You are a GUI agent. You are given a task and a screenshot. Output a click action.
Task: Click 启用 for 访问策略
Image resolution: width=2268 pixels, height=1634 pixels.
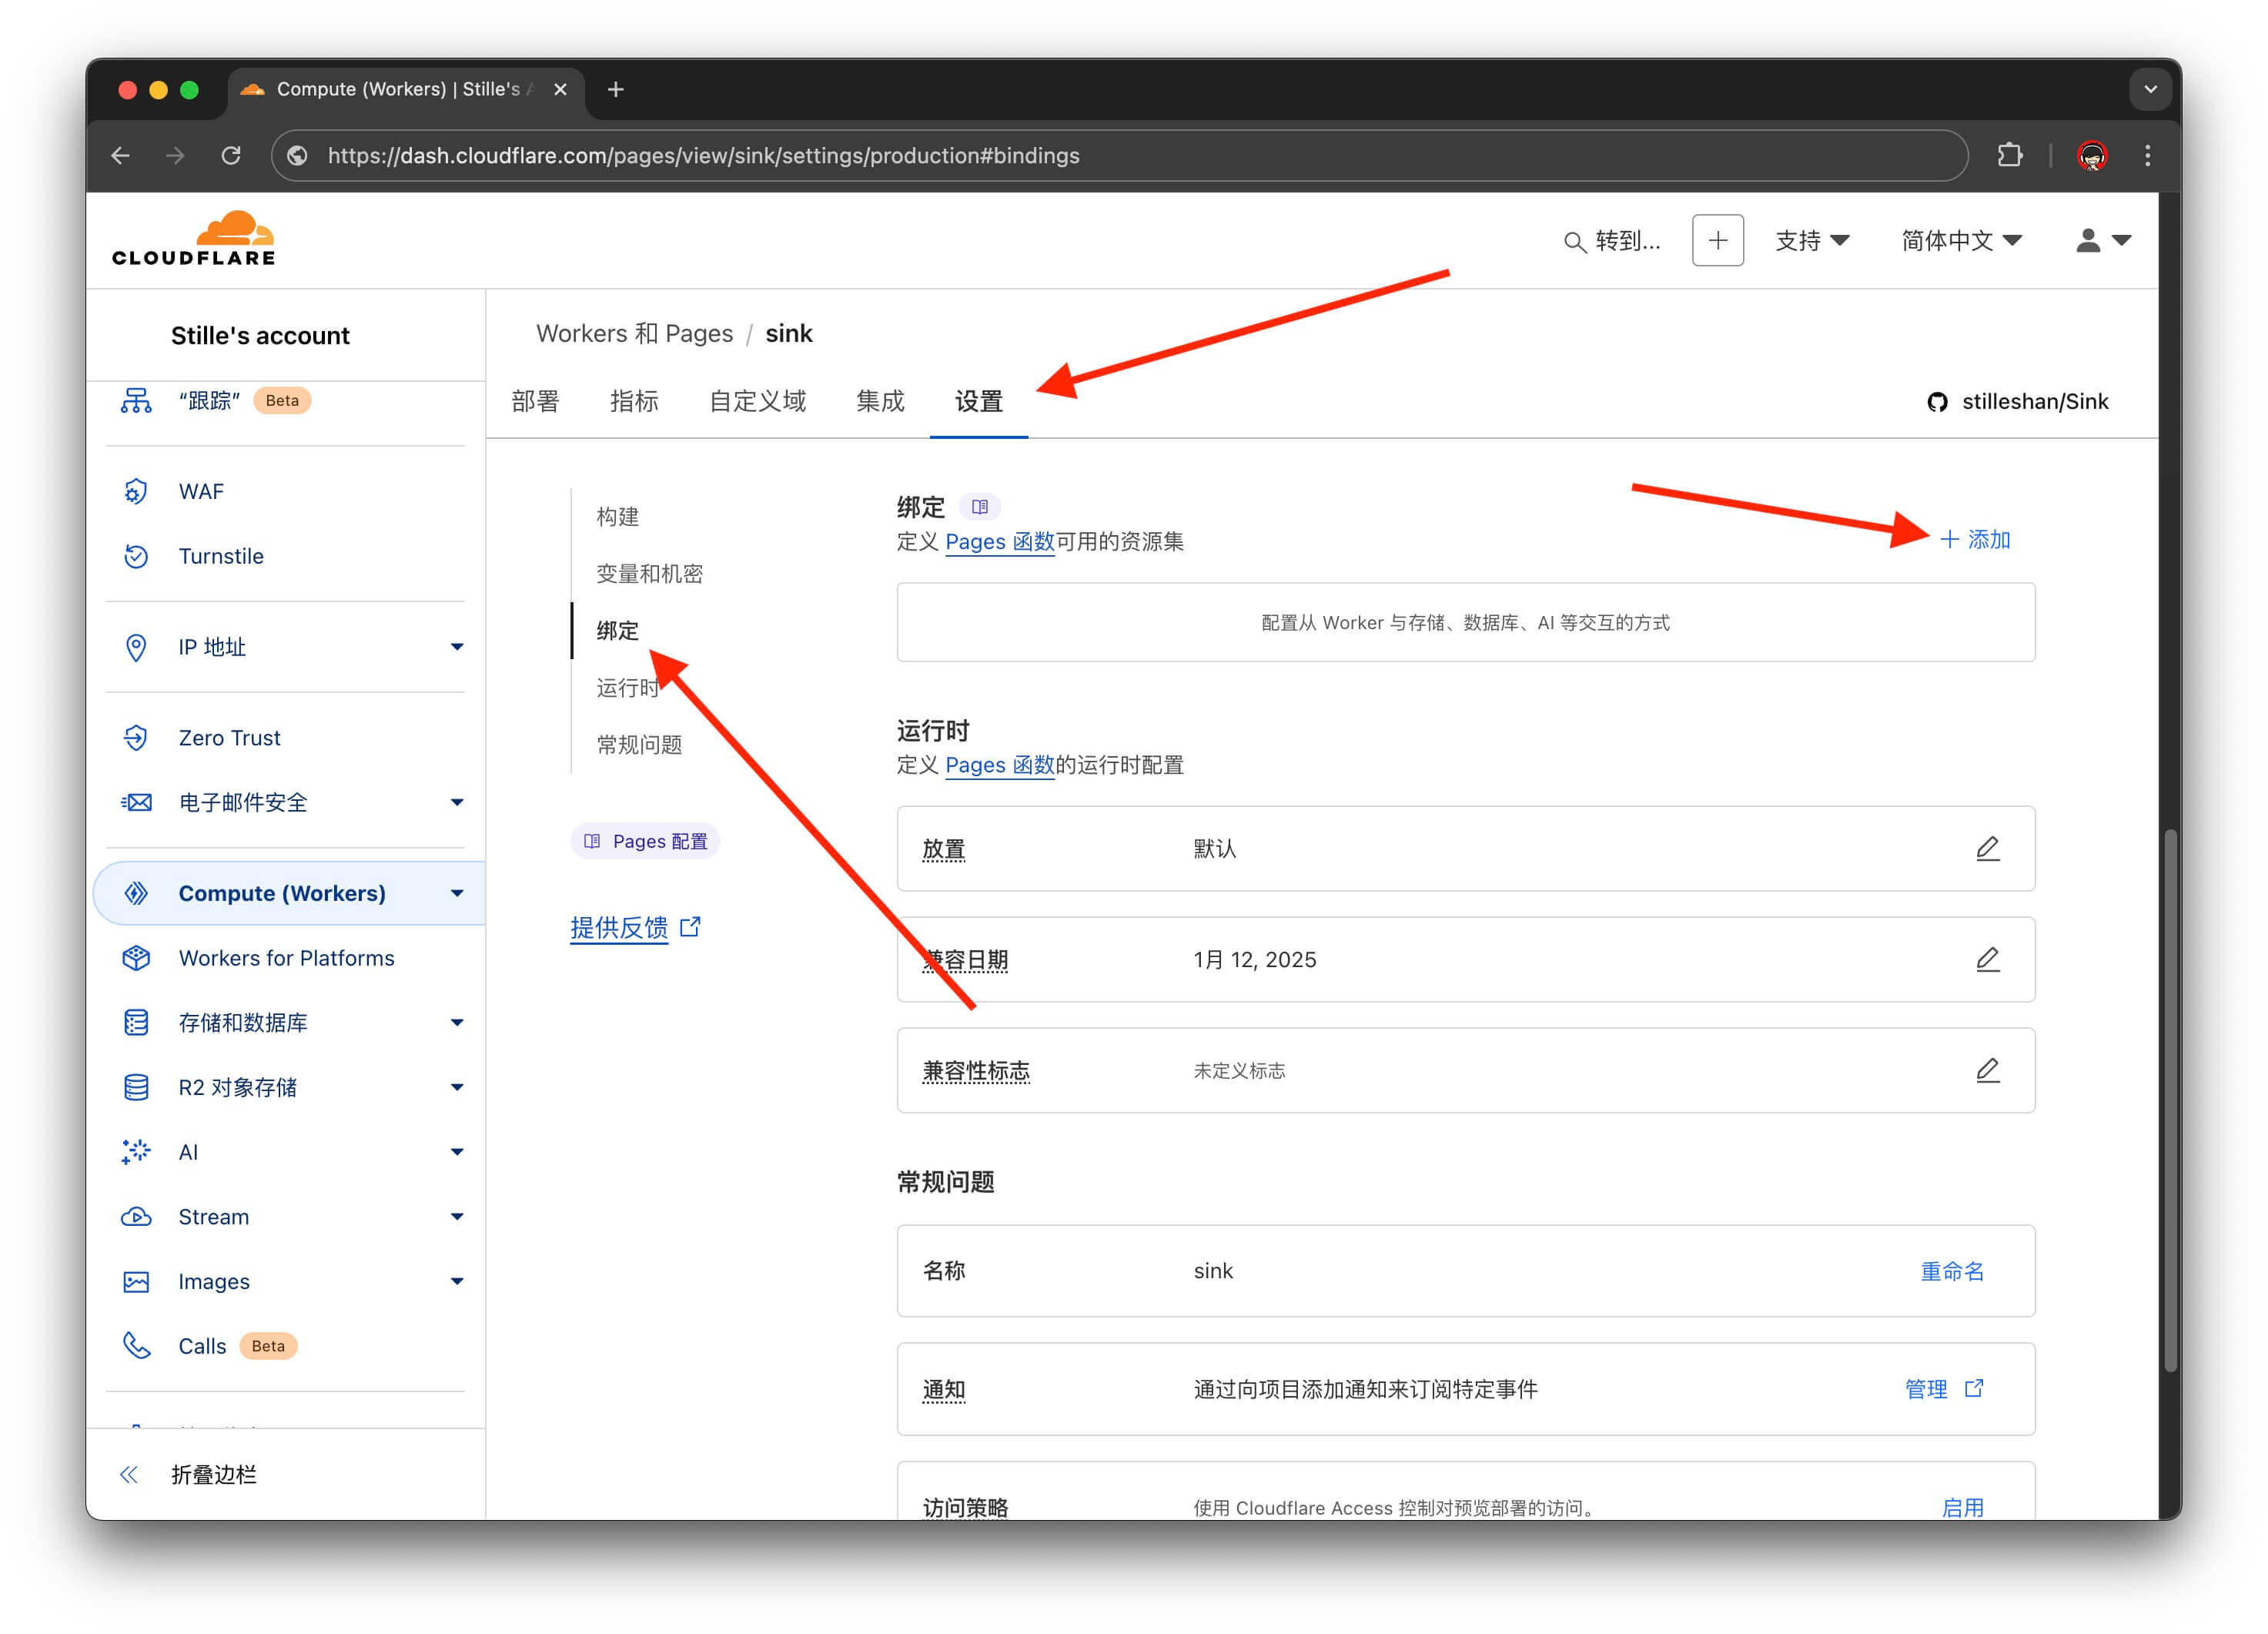pos(1962,1507)
